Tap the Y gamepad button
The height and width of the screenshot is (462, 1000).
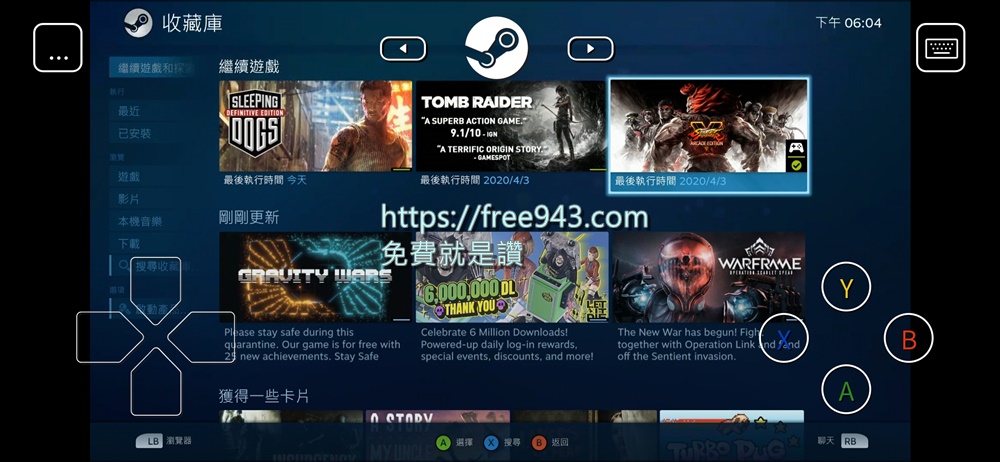pyautogui.click(x=846, y=287)
